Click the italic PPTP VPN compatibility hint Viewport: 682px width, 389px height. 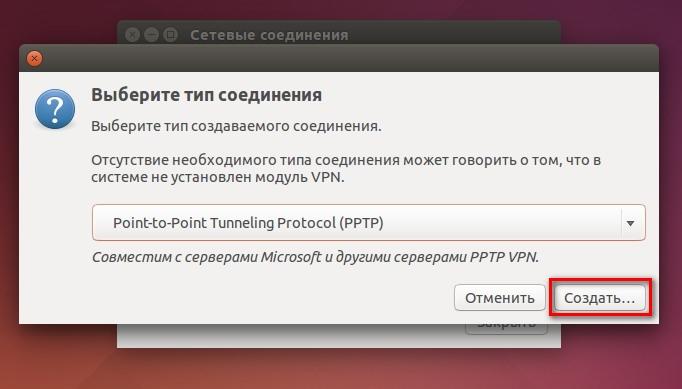[315, 257]
